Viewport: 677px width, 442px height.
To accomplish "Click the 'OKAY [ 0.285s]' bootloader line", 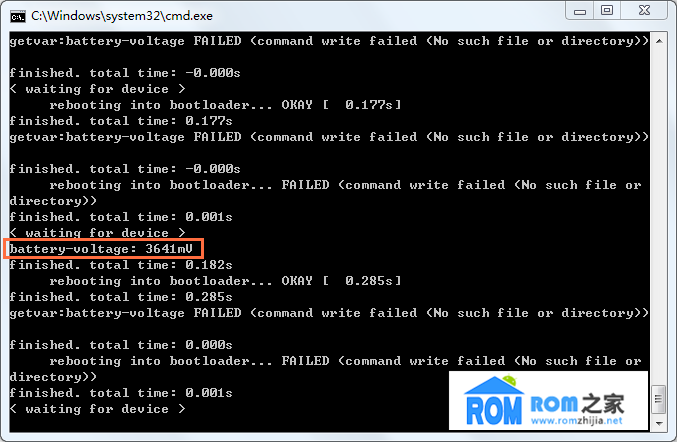I will (x=225, y=281).
